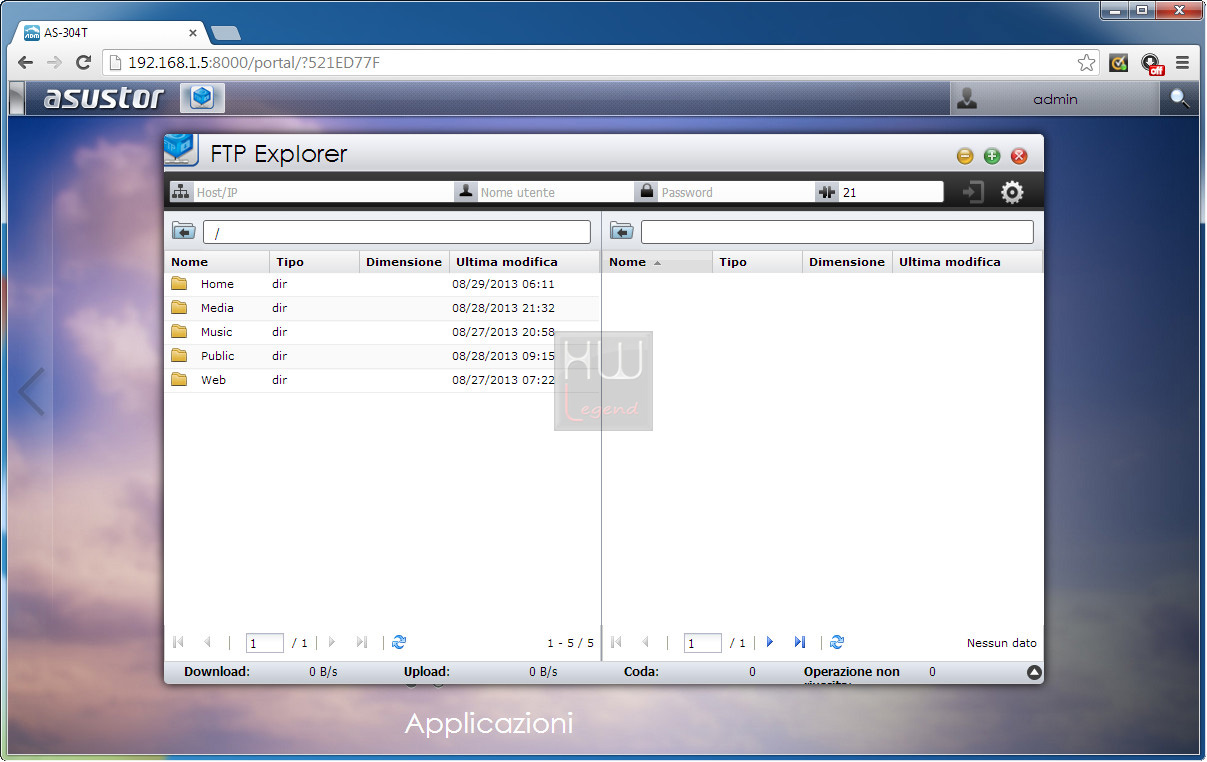Image resolution: width=1207 pixels, height=762 pixels.
Task: Go up a folder in right pane
Action: click(x=621, y=232)
